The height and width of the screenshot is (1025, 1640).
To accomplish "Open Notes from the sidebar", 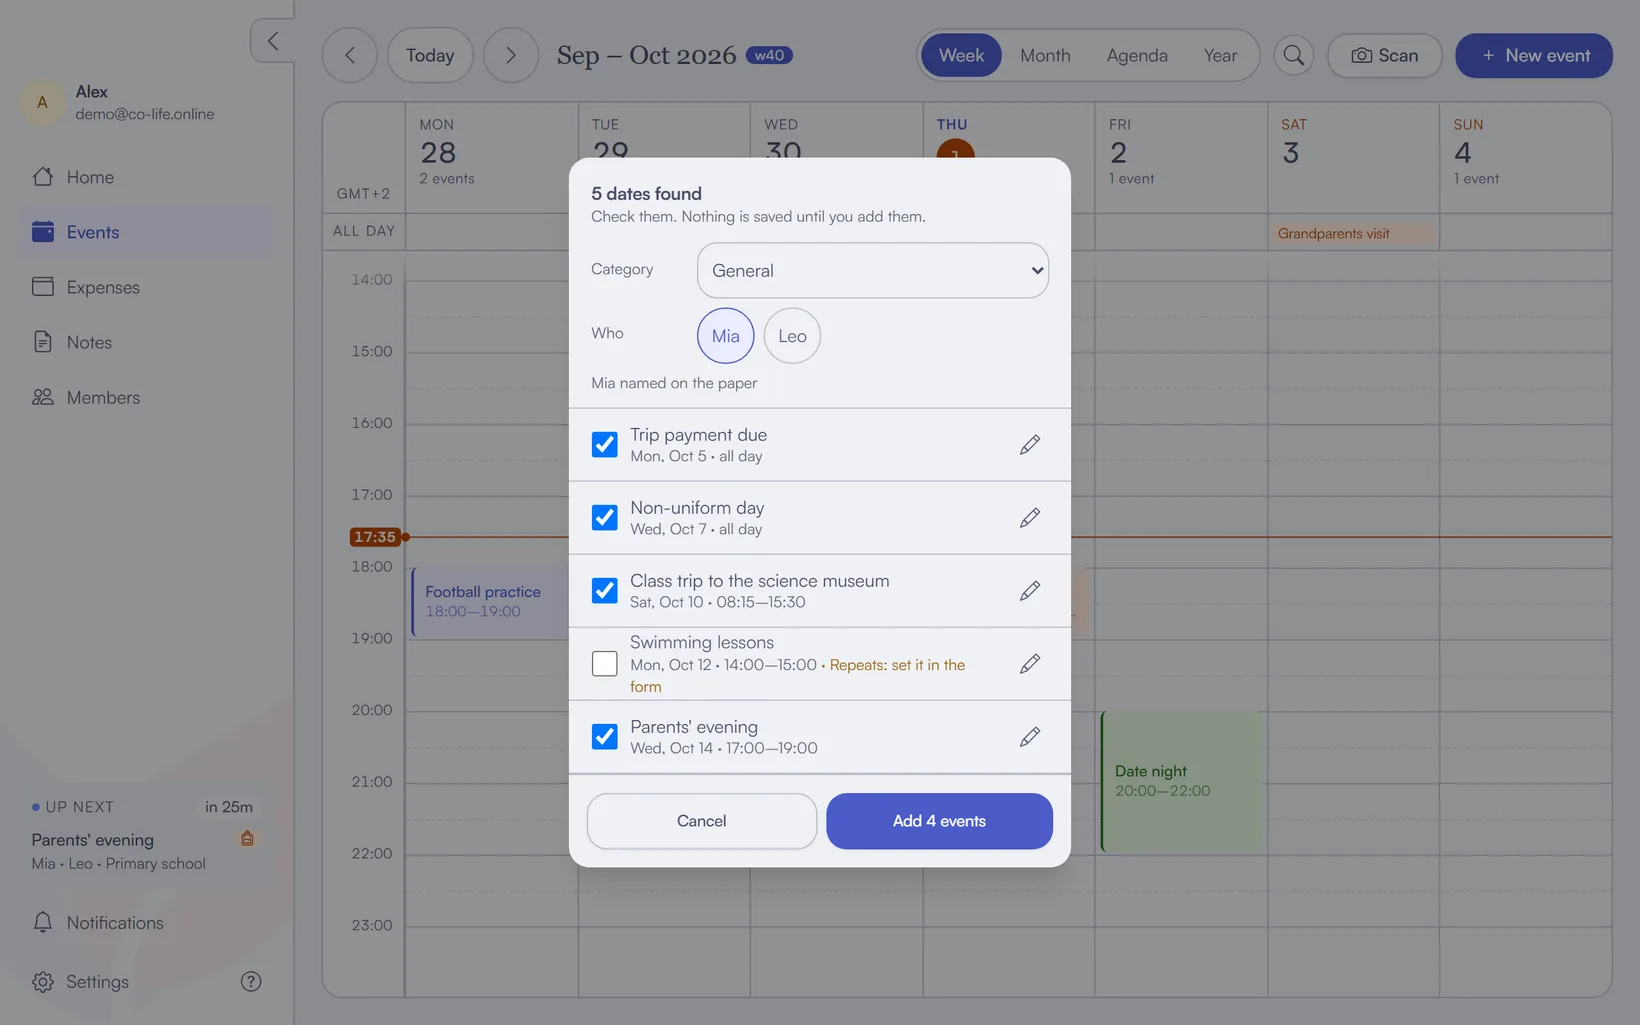I will (x=147, y=342).
